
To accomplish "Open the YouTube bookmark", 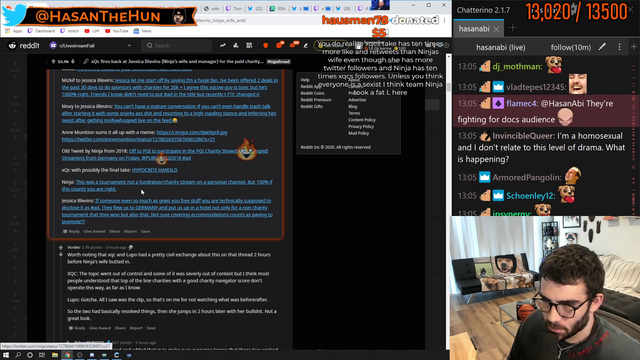I will point(117,31).
